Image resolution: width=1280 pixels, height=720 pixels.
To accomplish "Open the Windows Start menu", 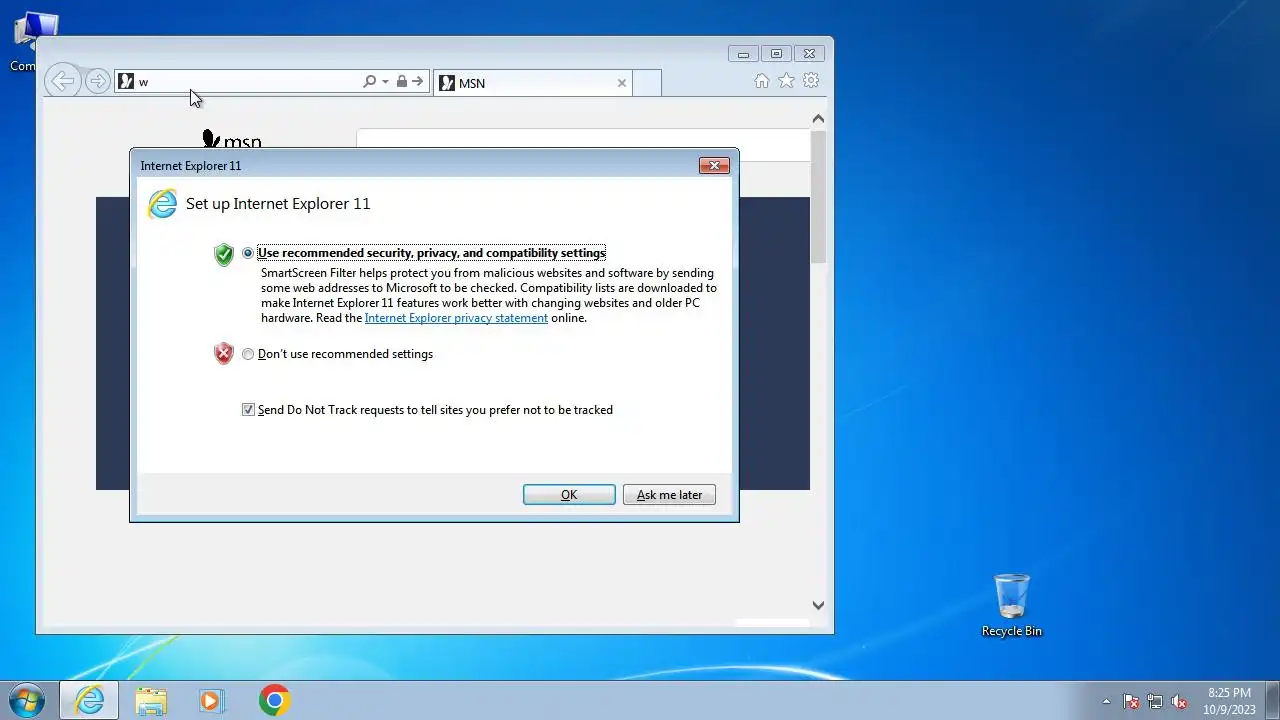I will pos(26,700).
